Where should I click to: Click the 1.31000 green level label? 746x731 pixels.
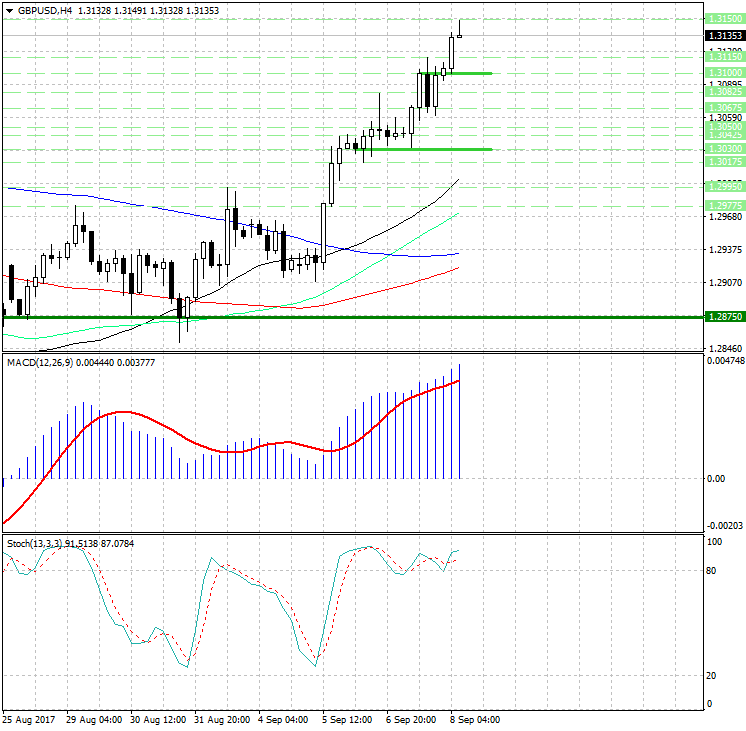click(725, 73)
